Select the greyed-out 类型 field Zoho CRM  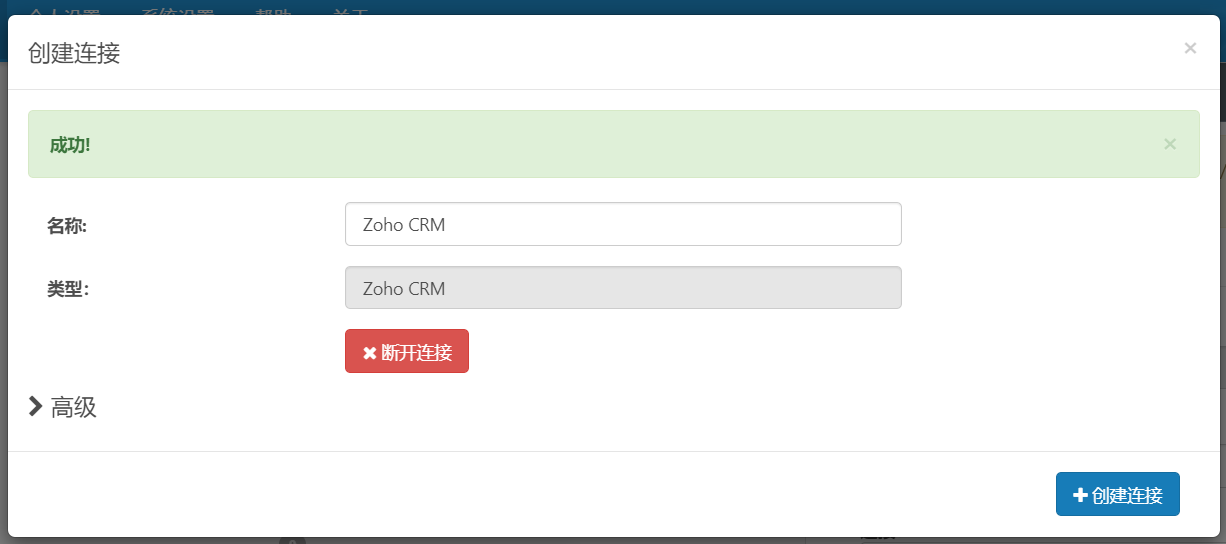pos(623,288)
